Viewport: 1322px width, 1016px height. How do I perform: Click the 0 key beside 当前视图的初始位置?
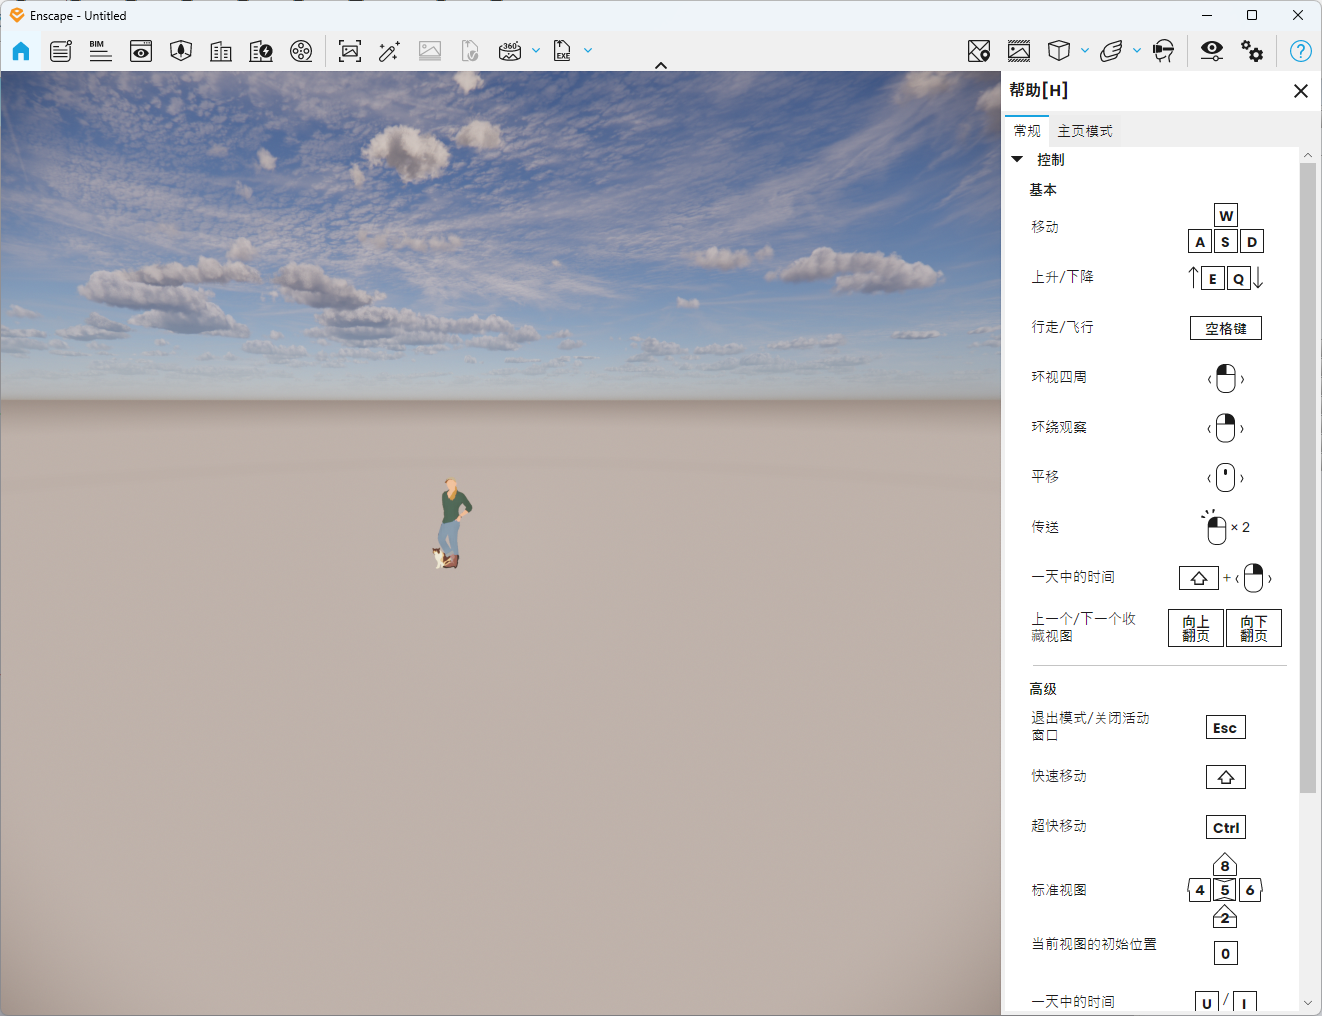point(1226,953)
